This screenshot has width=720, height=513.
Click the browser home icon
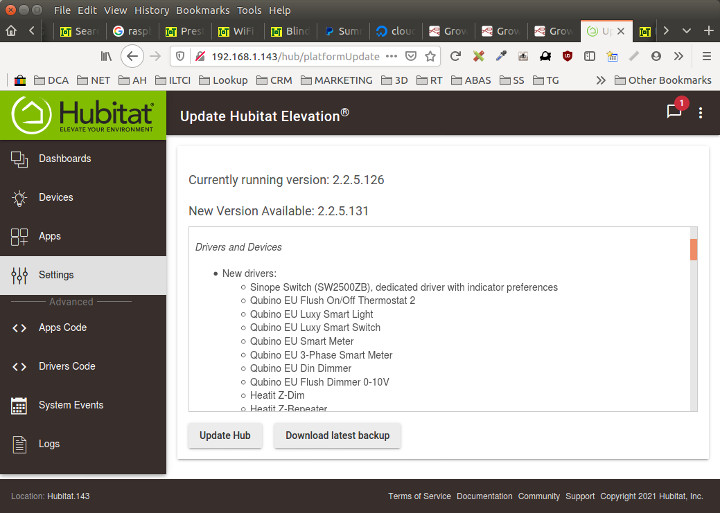coord(11,31)
